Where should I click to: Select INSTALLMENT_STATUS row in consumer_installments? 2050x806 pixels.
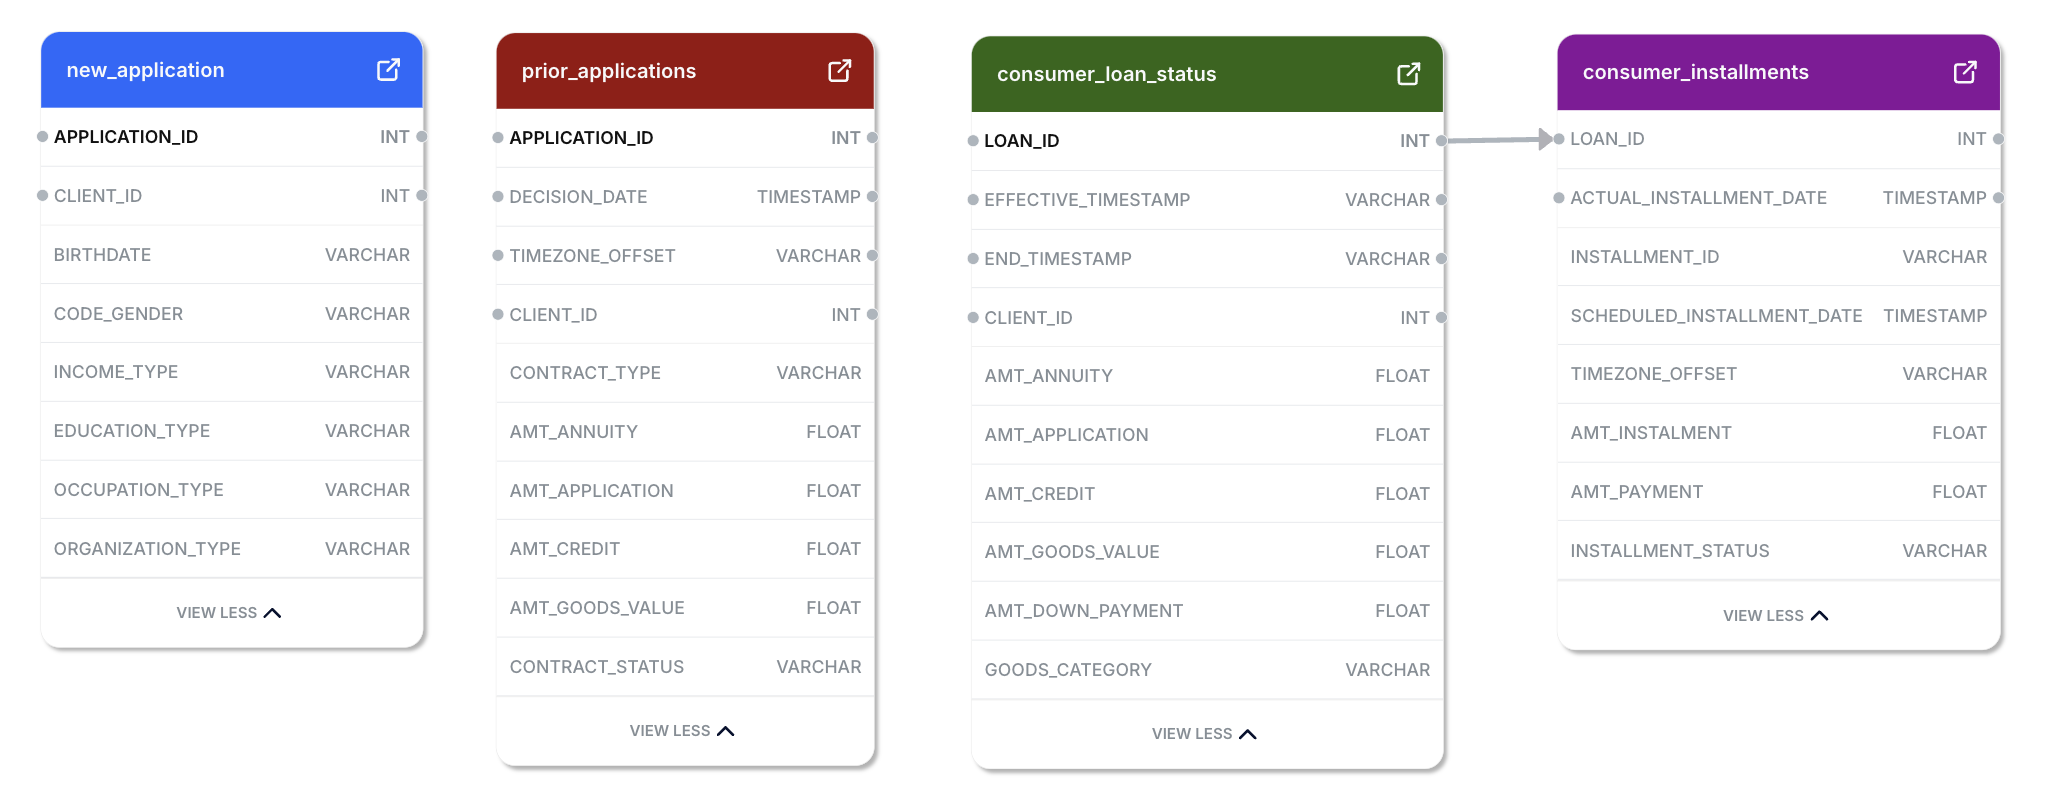[x=1779, y=551]
